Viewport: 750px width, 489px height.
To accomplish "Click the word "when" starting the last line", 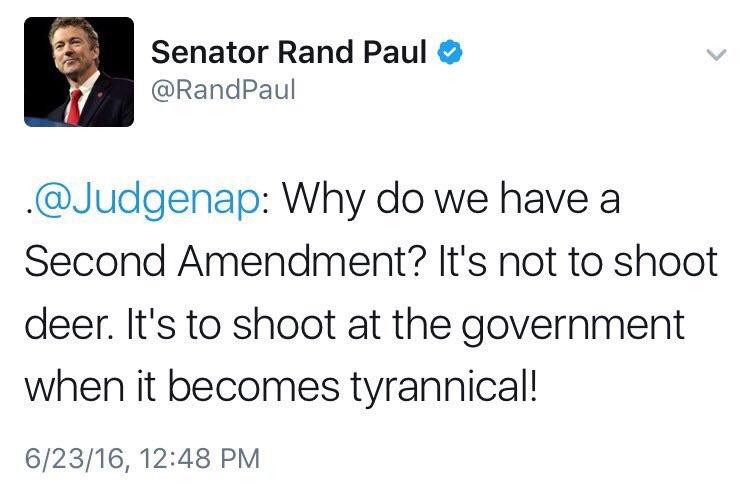I will click(74, 386).
